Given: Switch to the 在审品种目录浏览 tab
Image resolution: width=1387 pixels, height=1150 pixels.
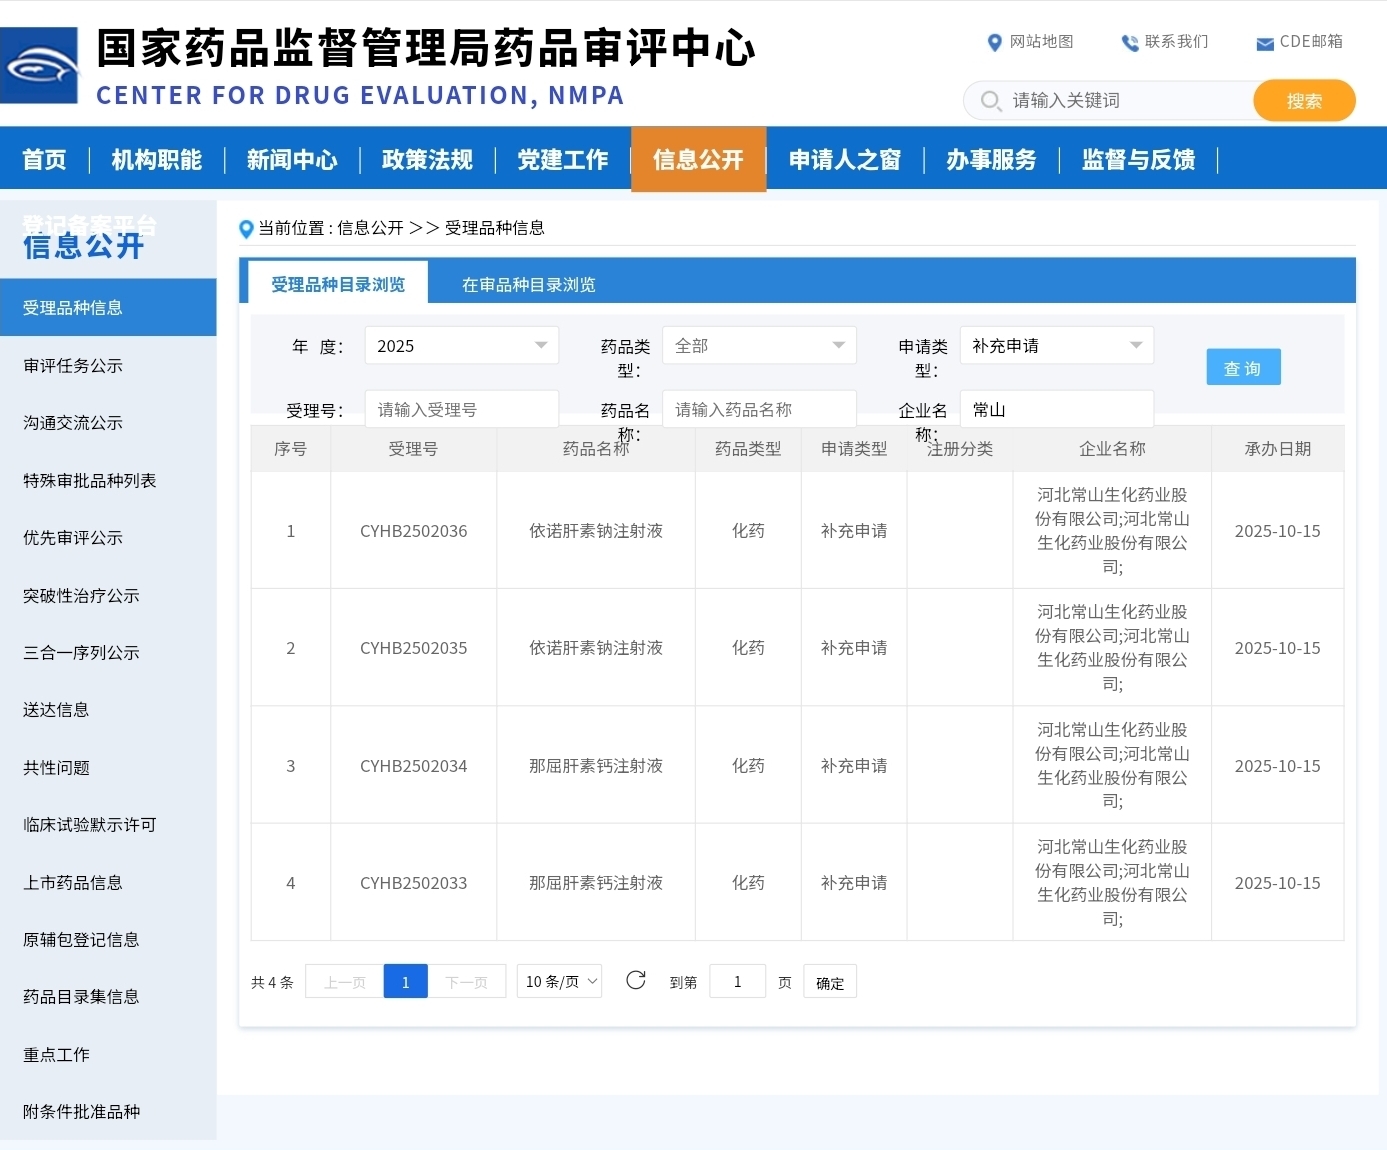Looking at the screenshot, I should point(528,285).
